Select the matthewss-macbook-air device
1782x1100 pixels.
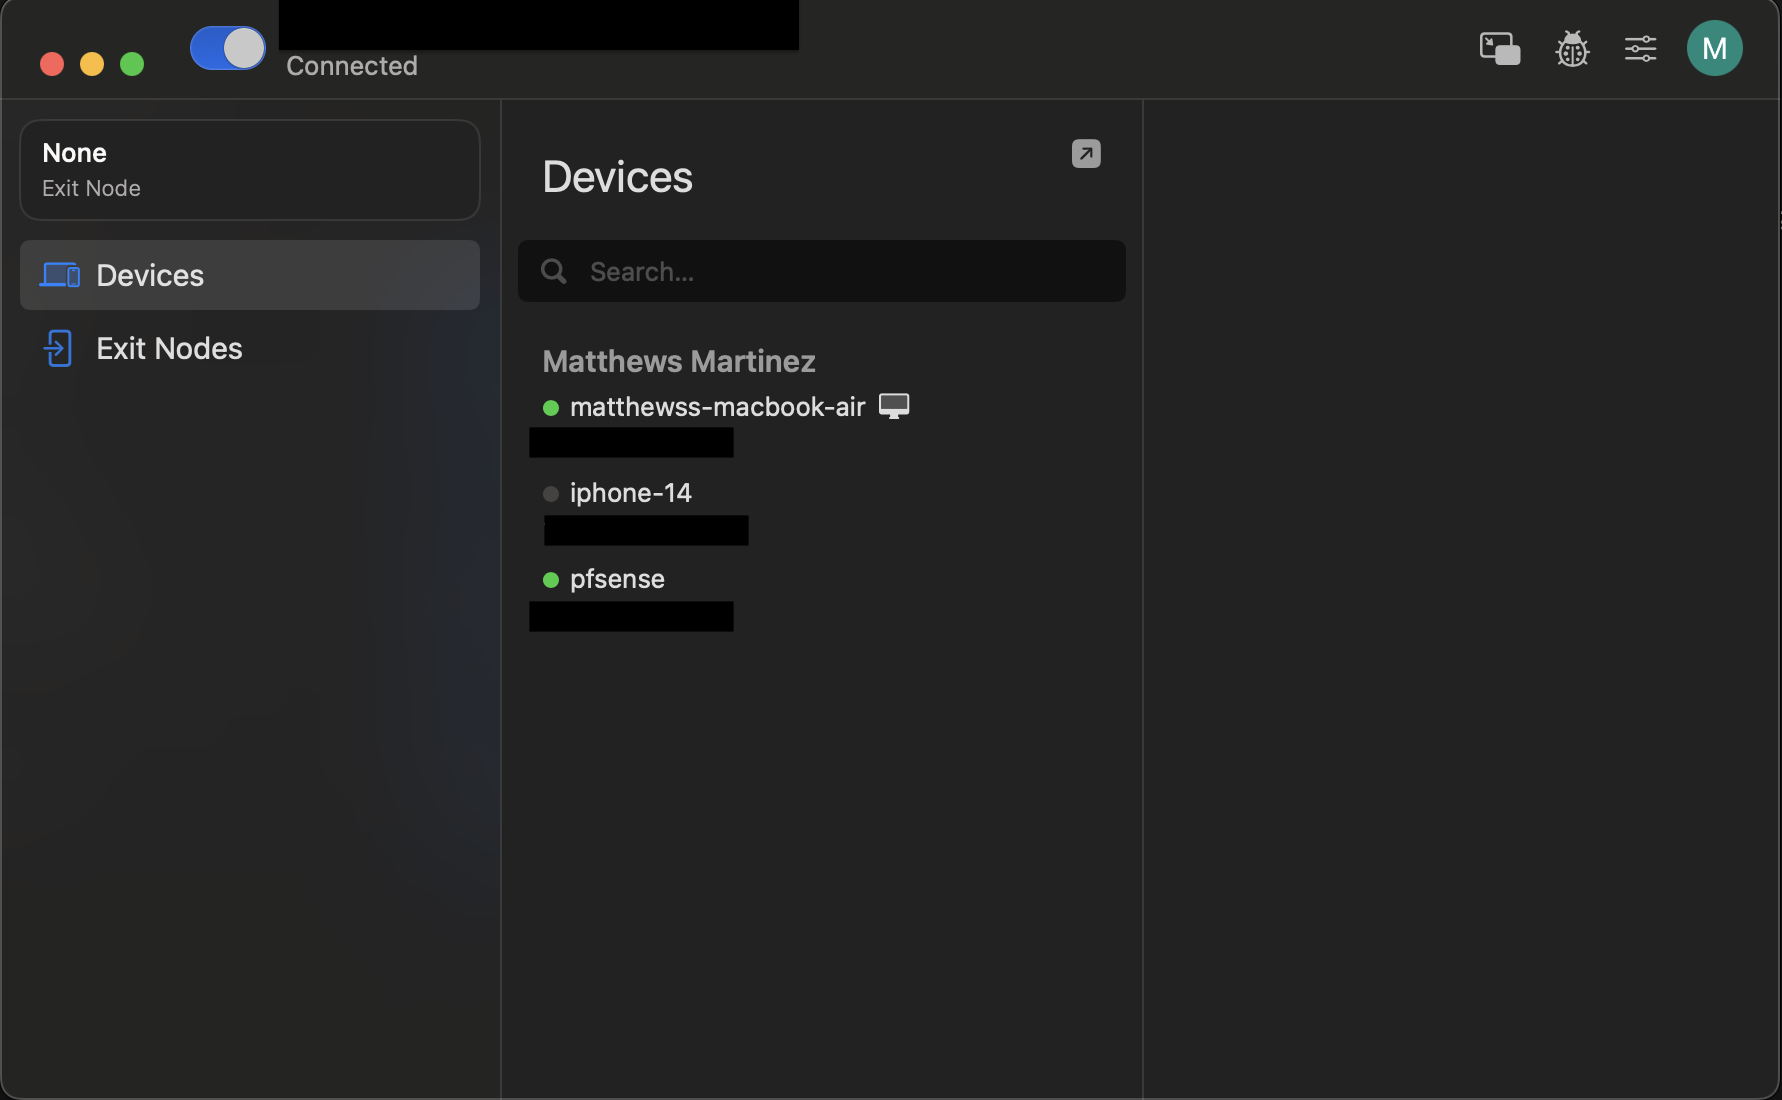[x=717, y=407]
